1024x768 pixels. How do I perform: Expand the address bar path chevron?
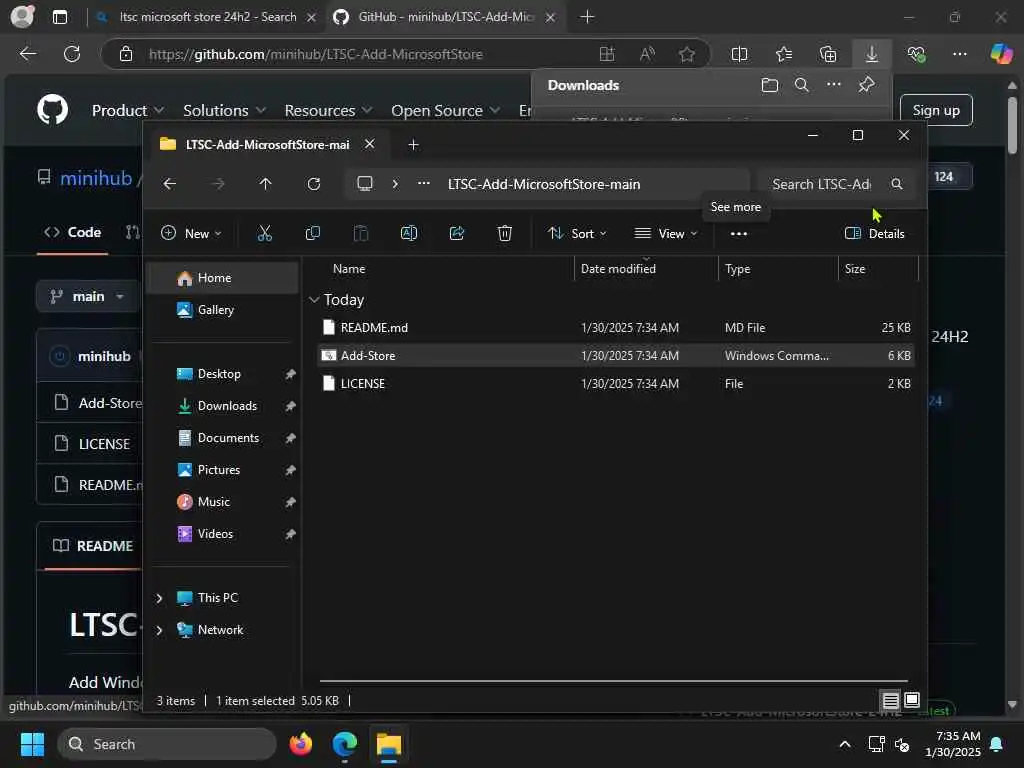(395, 184)
